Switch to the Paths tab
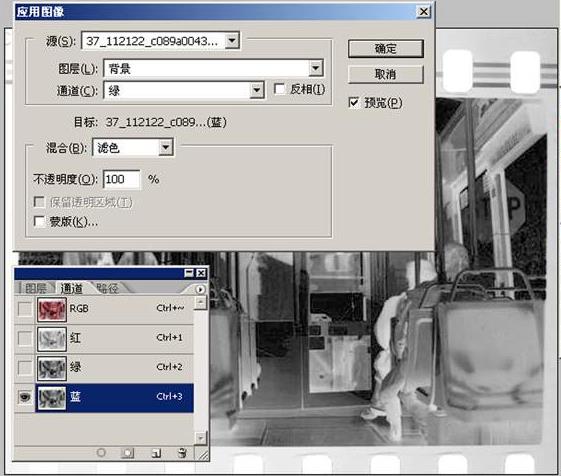 (x=107, y=288)
